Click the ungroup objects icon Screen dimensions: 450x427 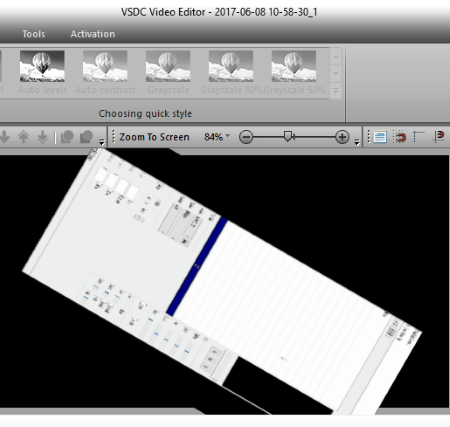tap(86, 137)
